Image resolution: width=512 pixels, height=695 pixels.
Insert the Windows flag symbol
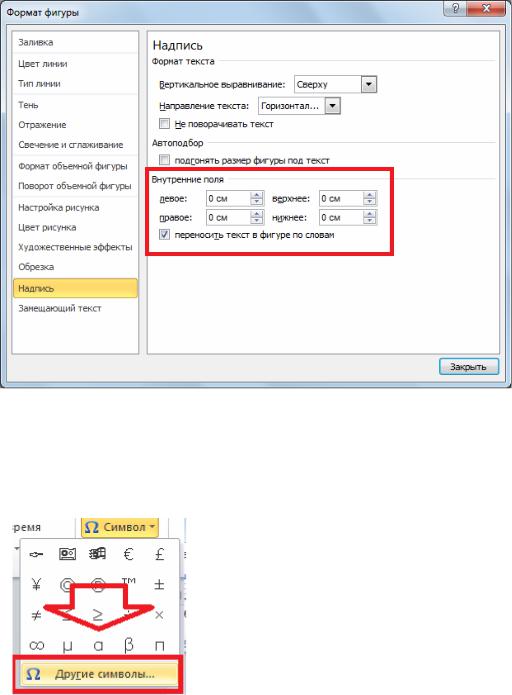coord(98,554)
